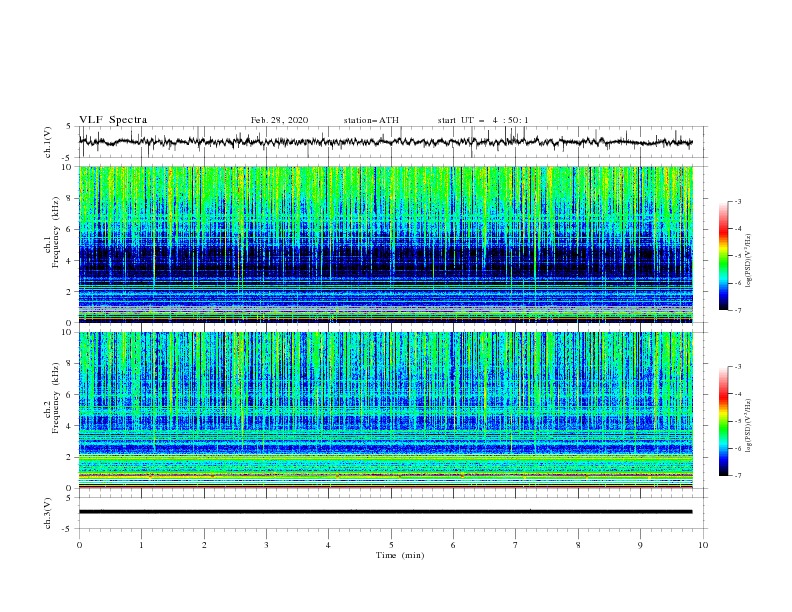Click the 6 kHz tick on ch.2 frequency axis
Image resolution: width=792 pixels, height=612 pixels.
[x=70, y=395]
